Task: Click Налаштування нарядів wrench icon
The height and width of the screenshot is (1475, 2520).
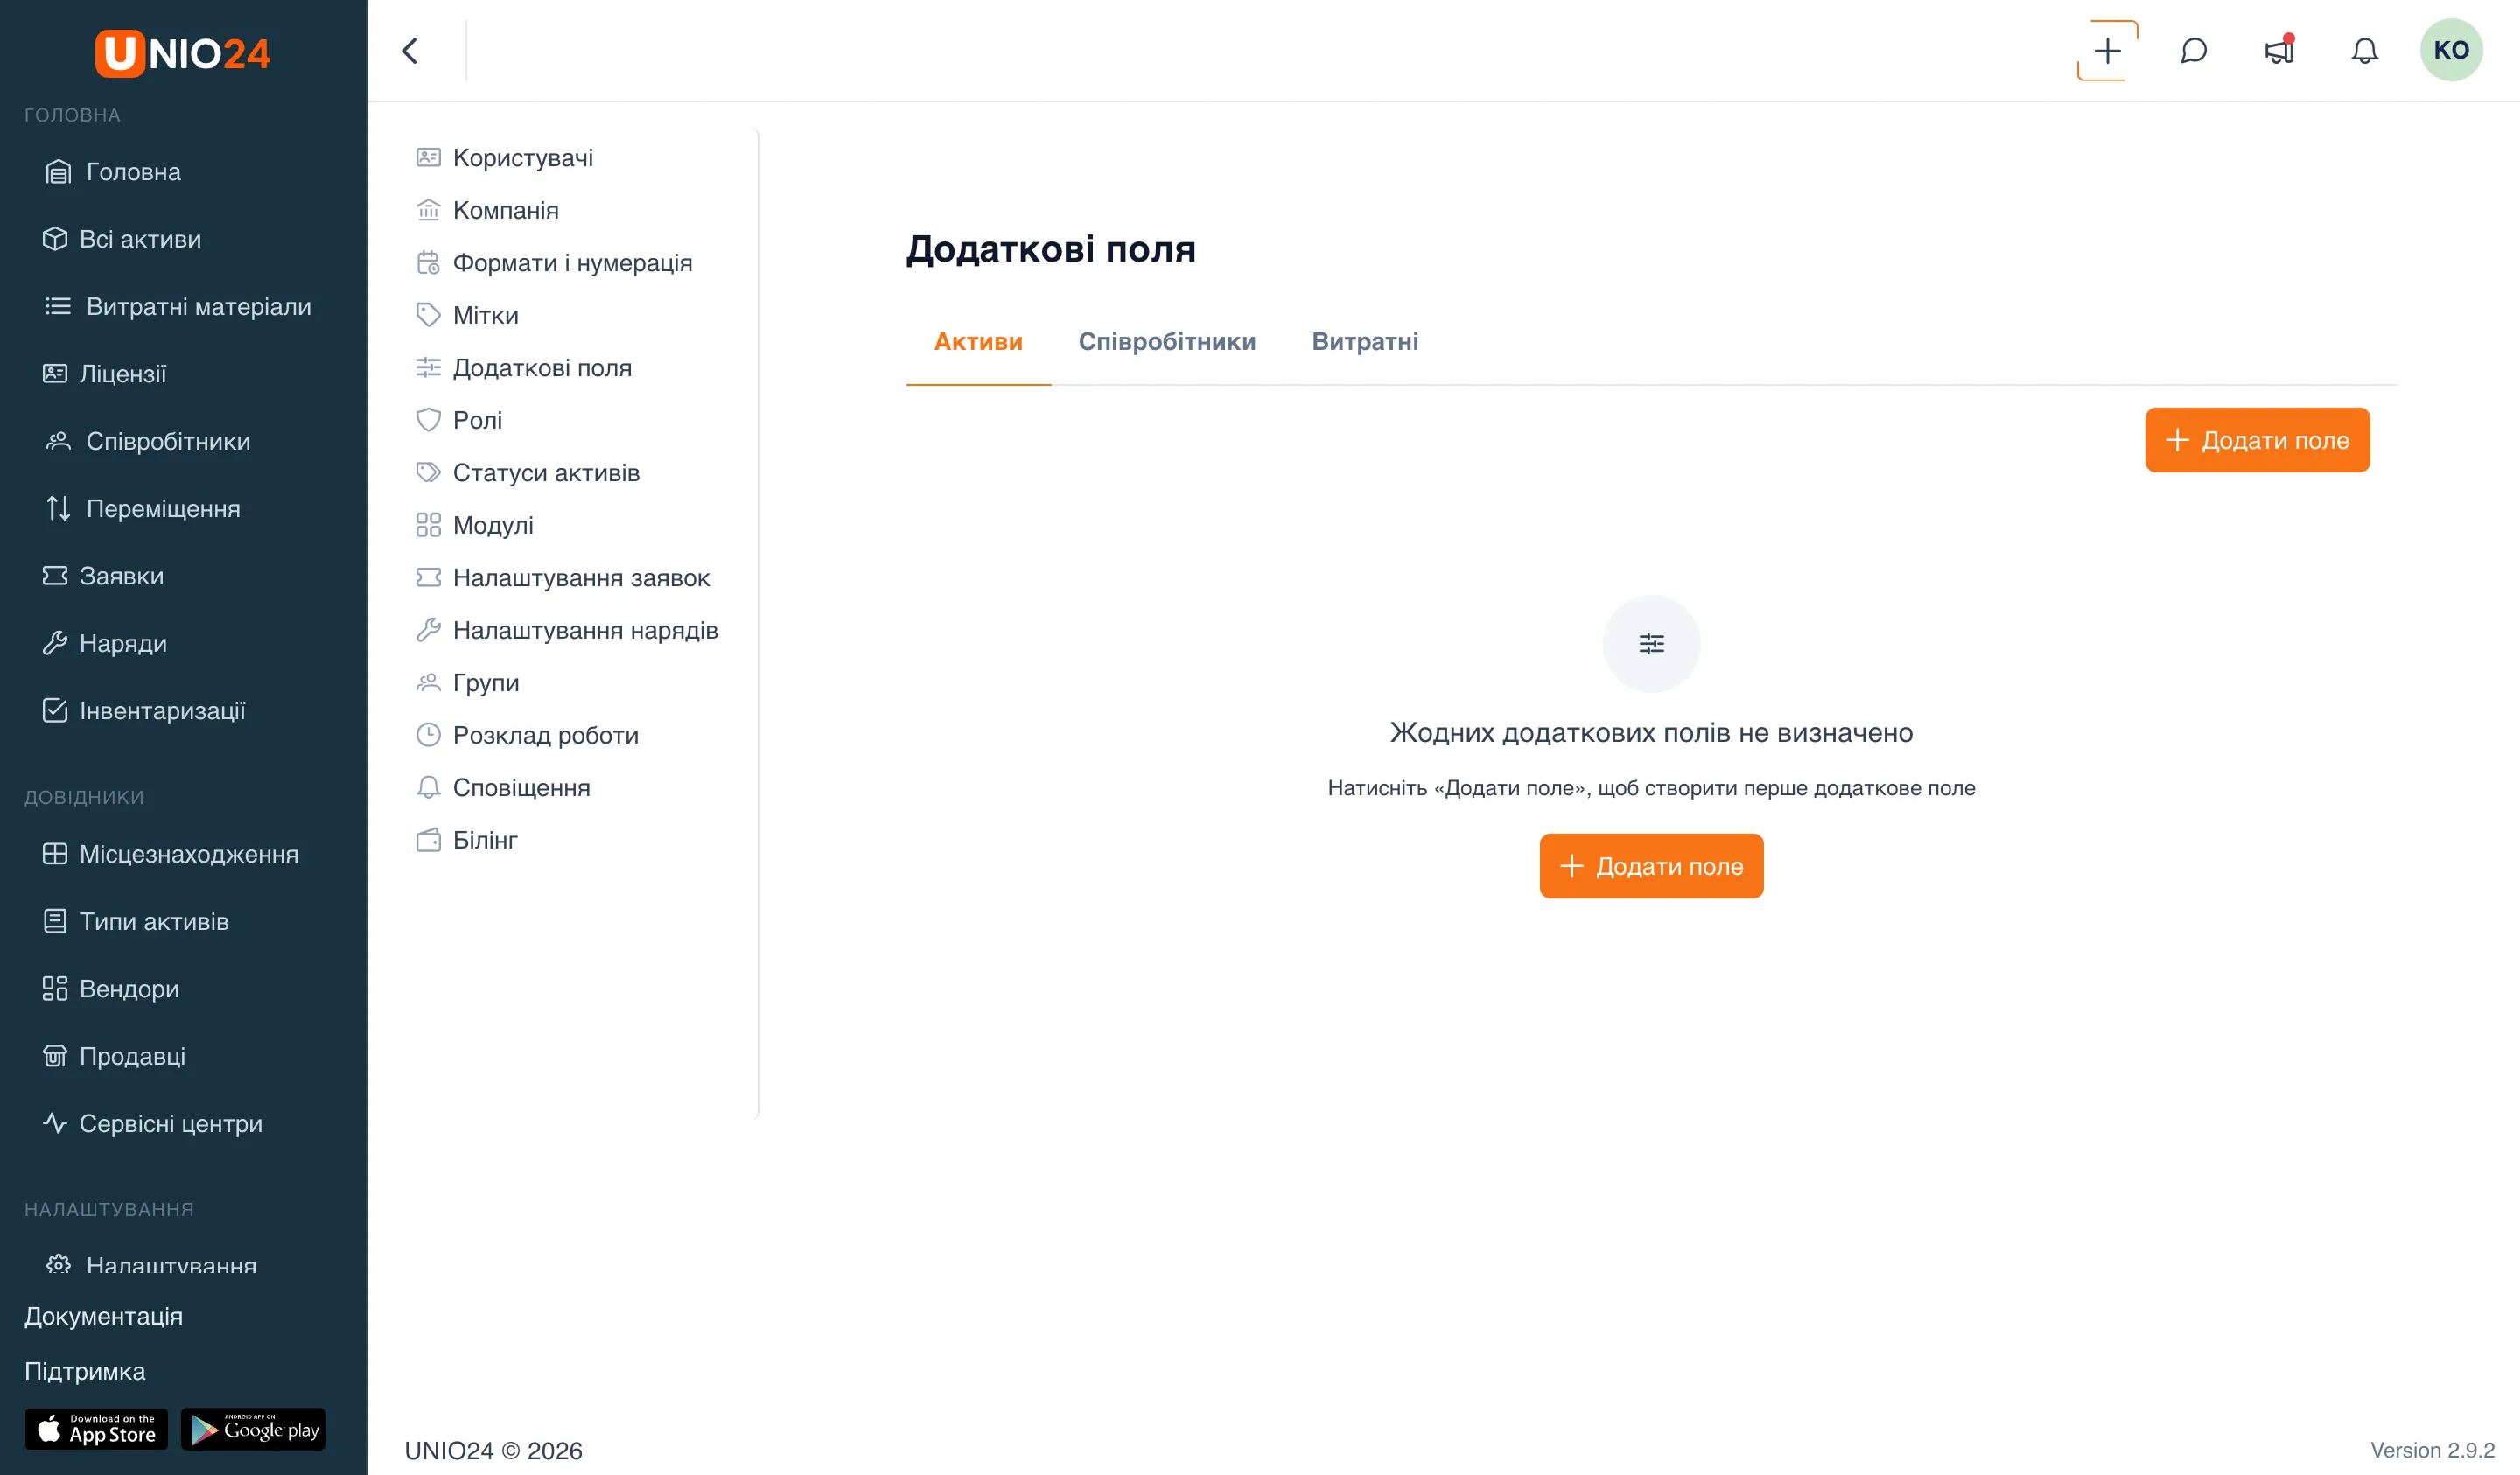Action: [x=428, y=630]
